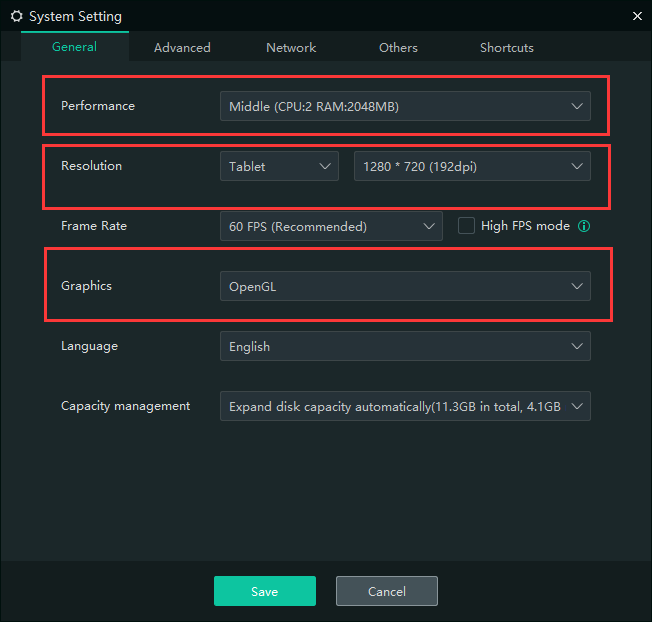Close the System Setting dialog

point(637,15)
